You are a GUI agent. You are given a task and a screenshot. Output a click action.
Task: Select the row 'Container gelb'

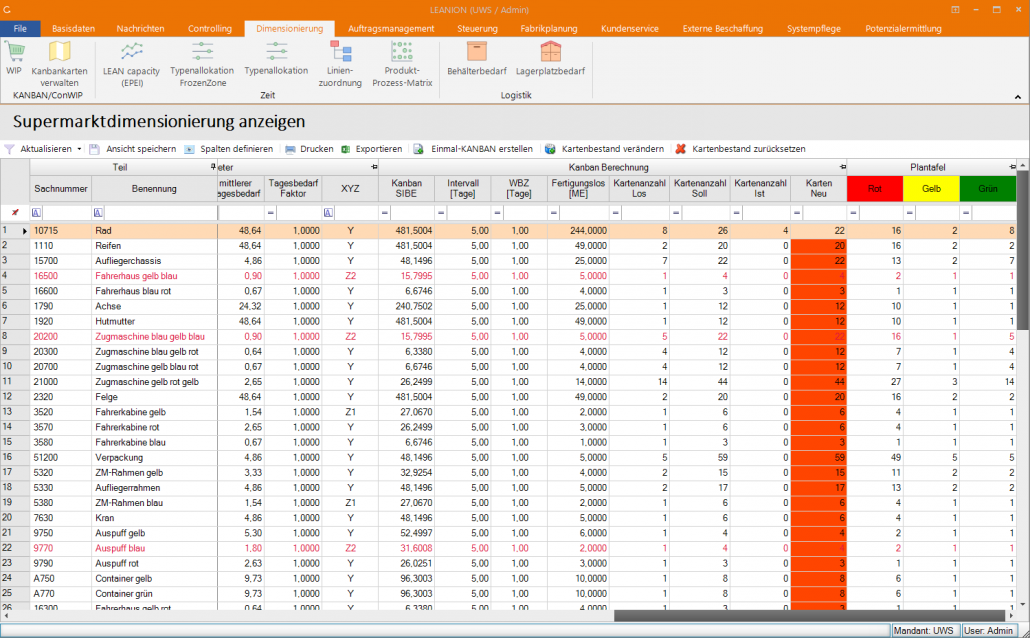508,578
